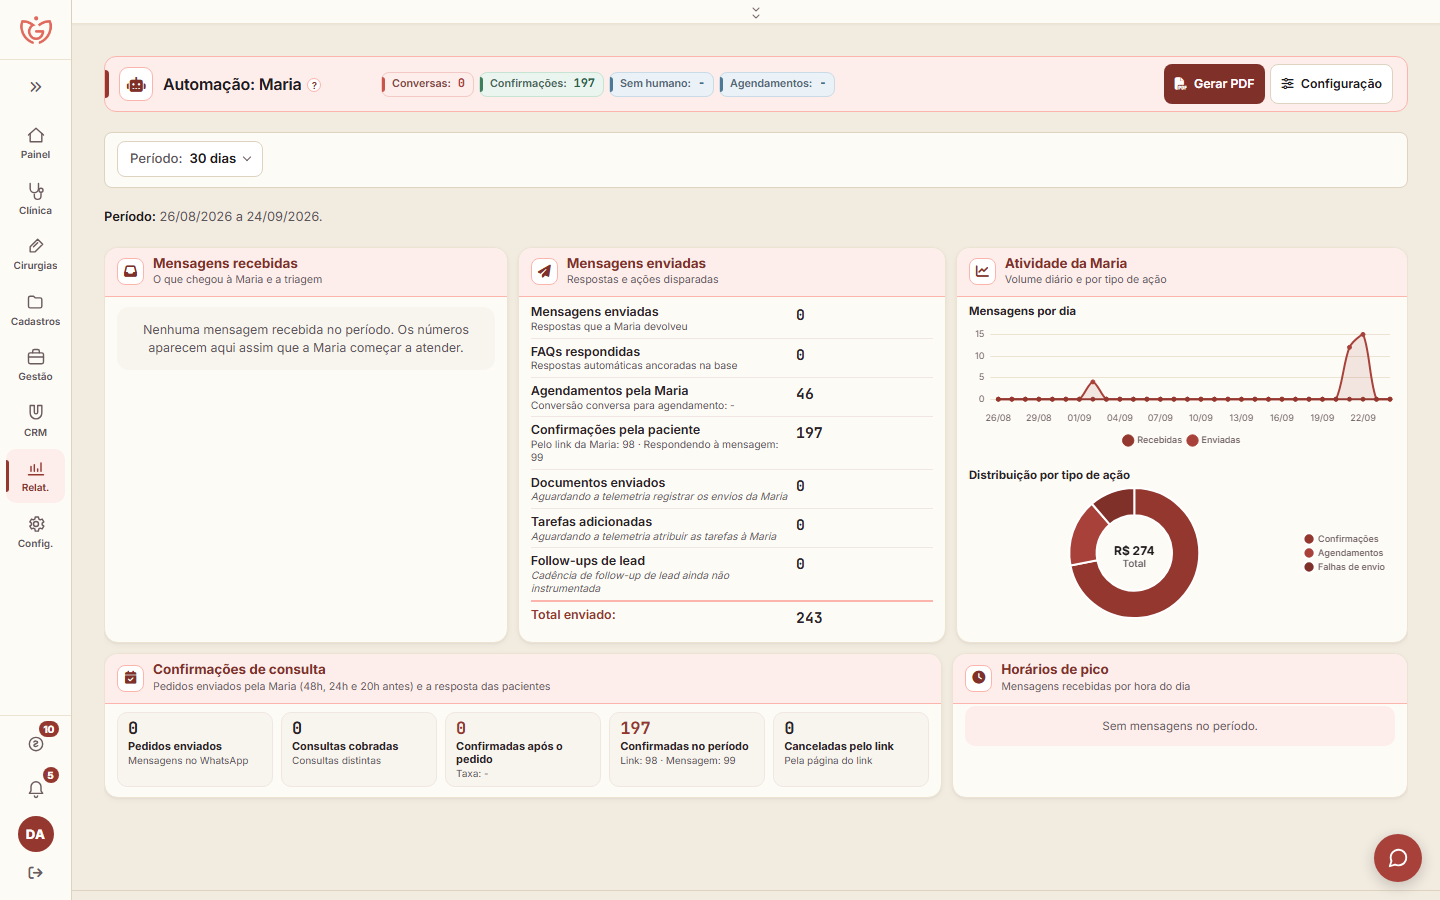Click the Mensagens enviadas paper plane icon
The height and width of the screenshot is (900, 1440).
click(544, 271)
